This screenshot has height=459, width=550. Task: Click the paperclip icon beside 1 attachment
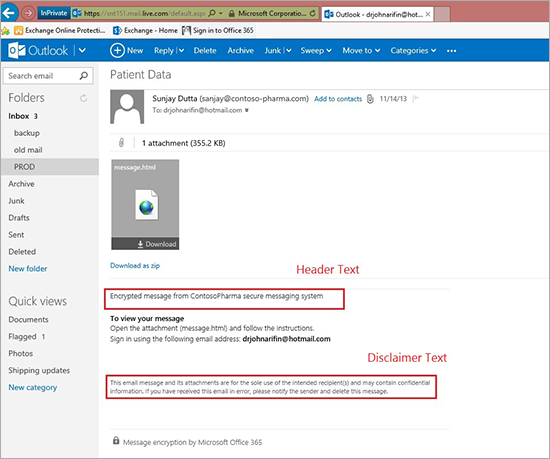point(121,143)
